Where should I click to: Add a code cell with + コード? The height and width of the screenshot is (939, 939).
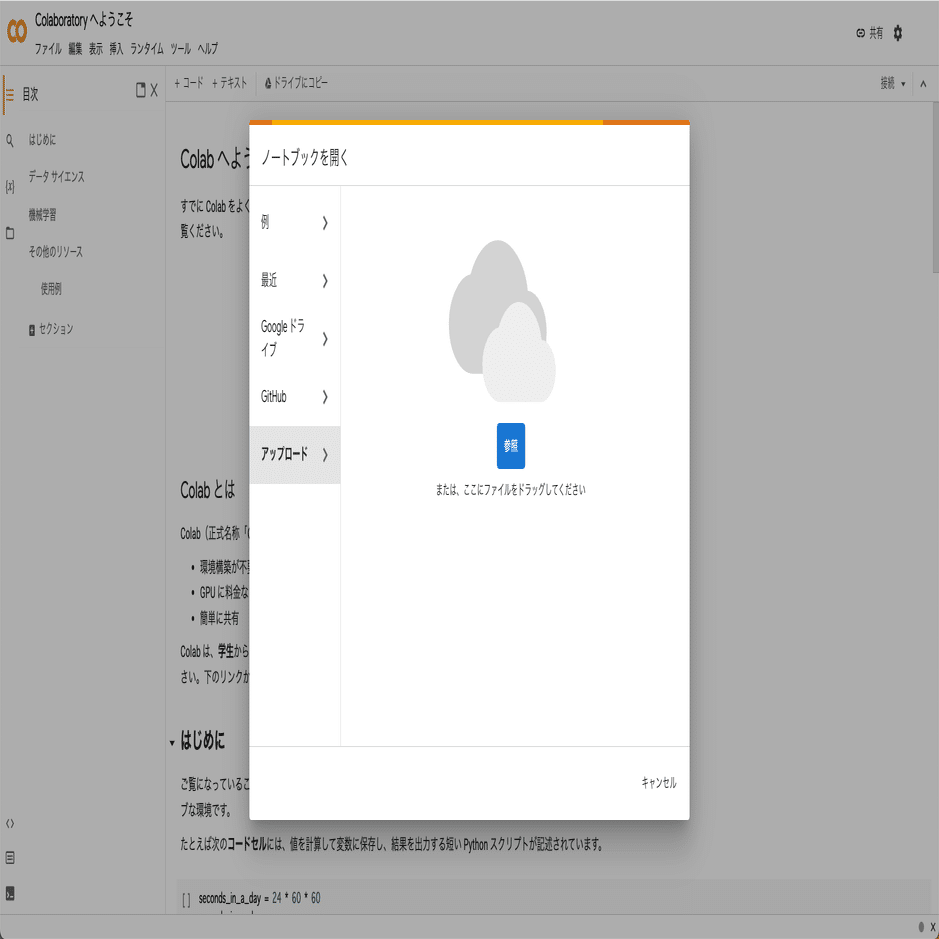coord(189,83)
